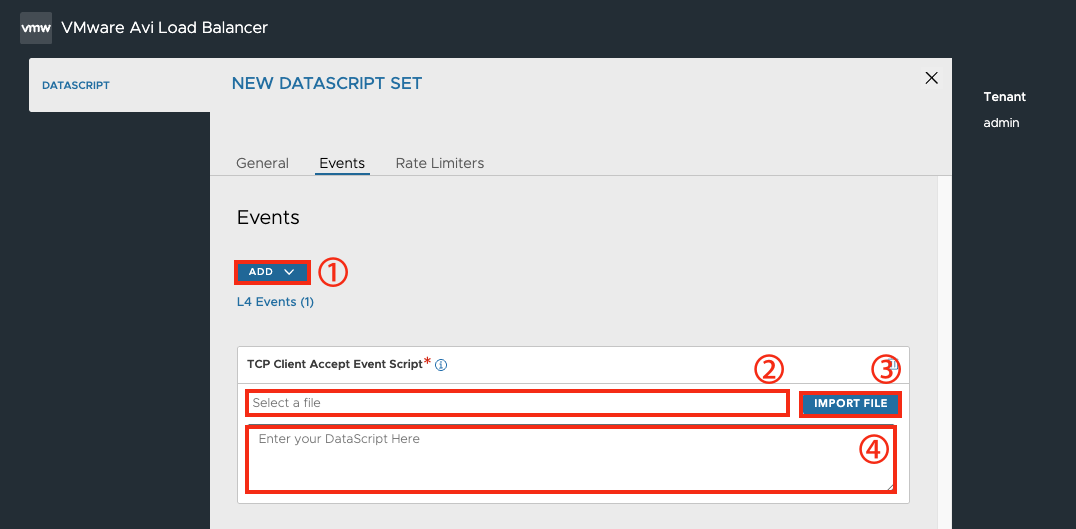Viewport: 1076px width, 529px height.
Task: Close the New DataScript Set dialog
Action: [931, 78]
